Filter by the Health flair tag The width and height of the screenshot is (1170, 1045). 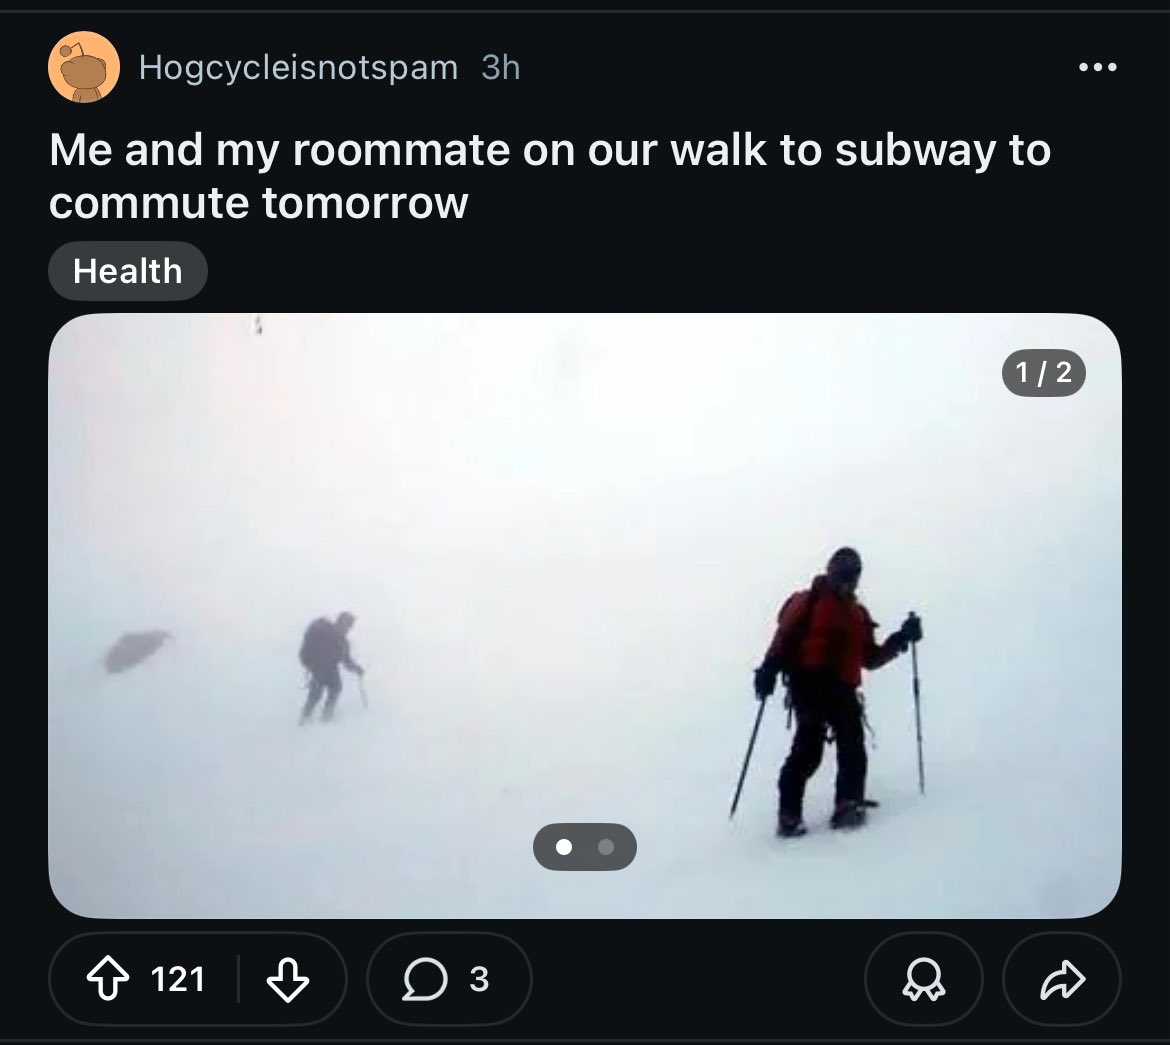point(127,271)
